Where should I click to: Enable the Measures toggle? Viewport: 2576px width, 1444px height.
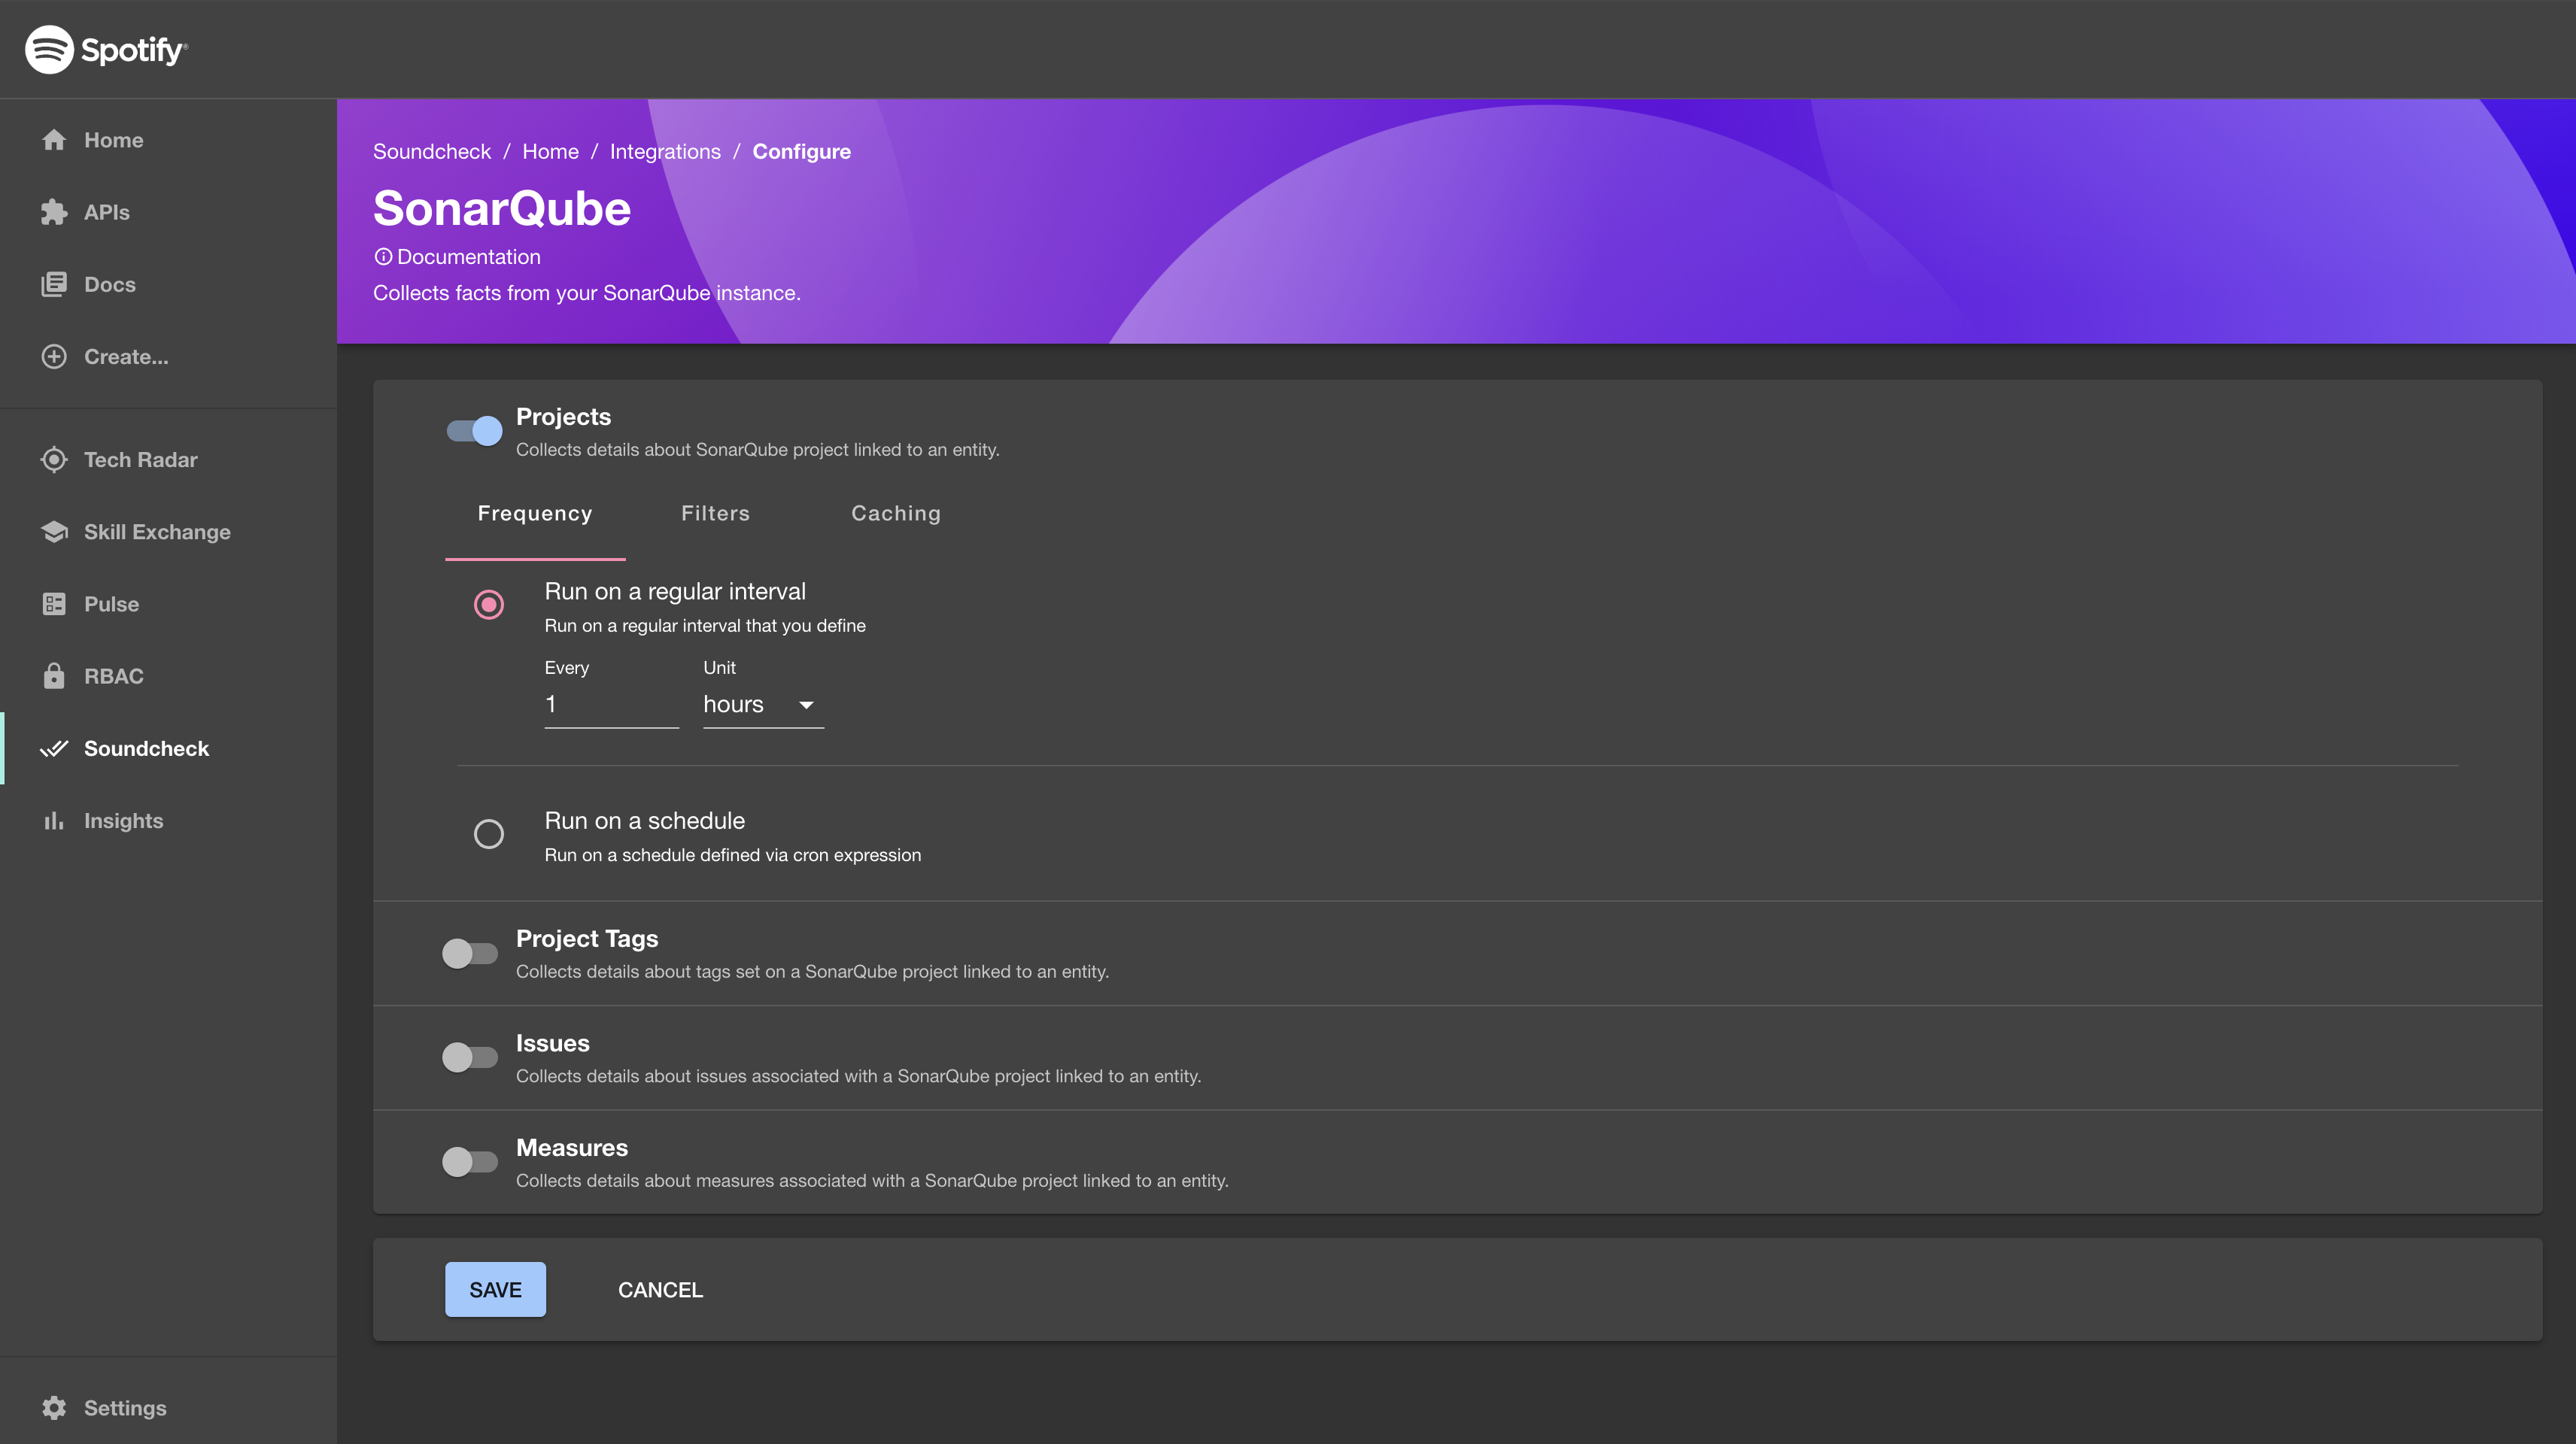[469, 1161]
